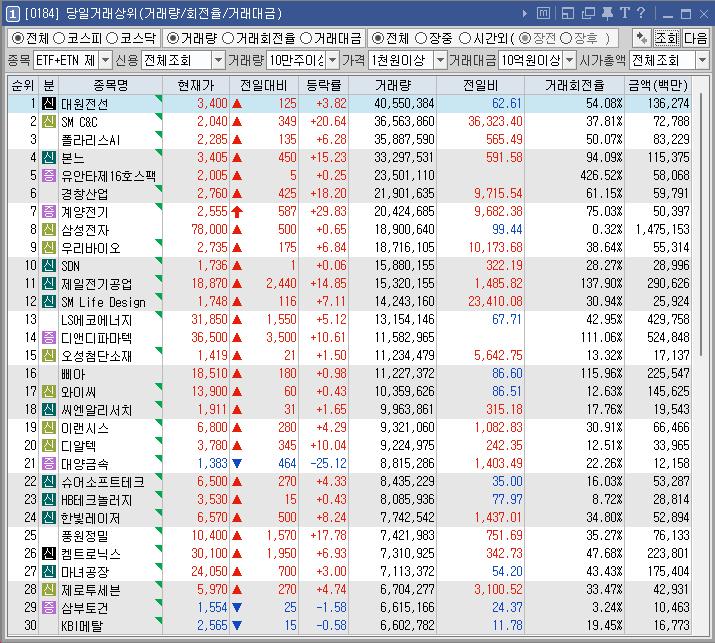Sort by the 전일비 column header
Image resolution: width=715 pixels, height=643 pixels.
tap(480, 85)
